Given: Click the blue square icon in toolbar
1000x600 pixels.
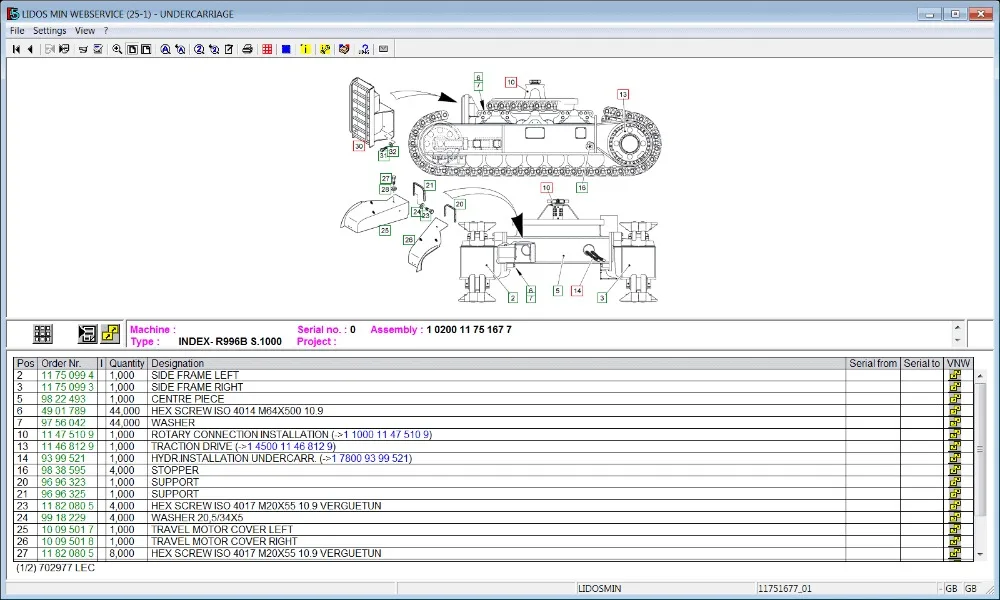Looking at the screenshot, I should [286, 49].
